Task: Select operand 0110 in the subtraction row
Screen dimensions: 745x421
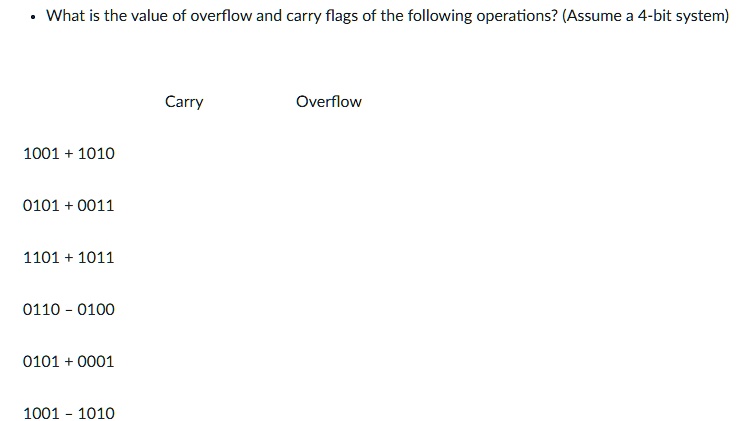Action: point(41,310)
